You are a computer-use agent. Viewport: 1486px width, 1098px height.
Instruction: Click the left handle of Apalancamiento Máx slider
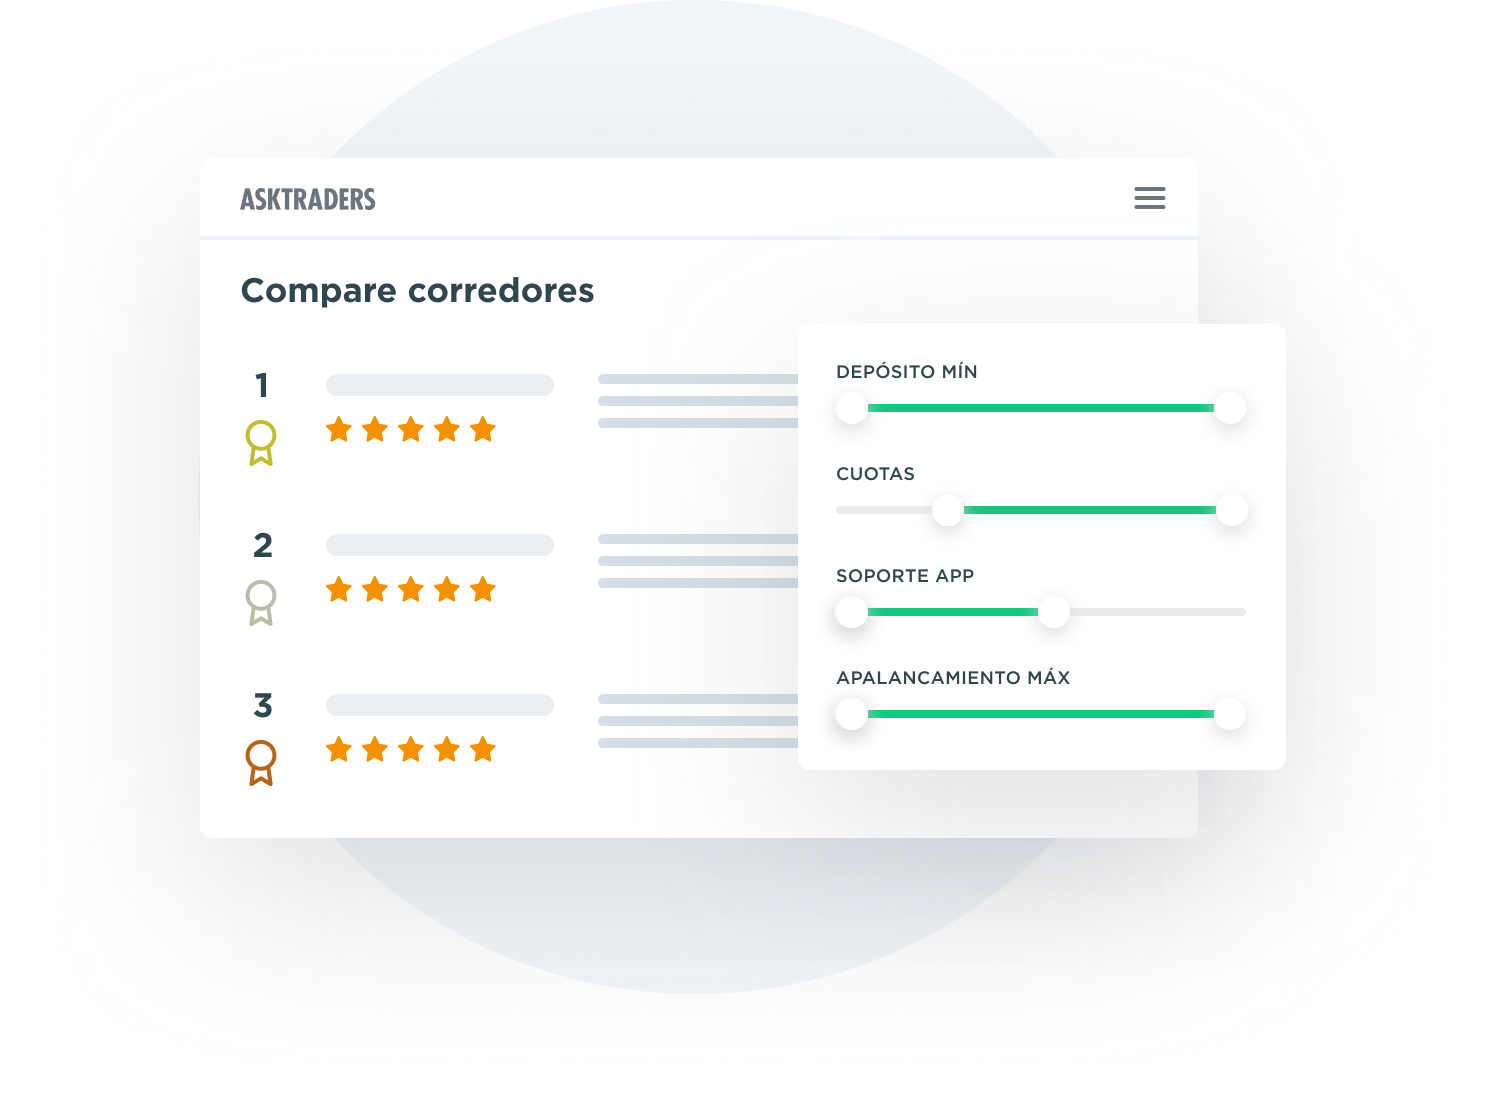[x=852, y=714]
